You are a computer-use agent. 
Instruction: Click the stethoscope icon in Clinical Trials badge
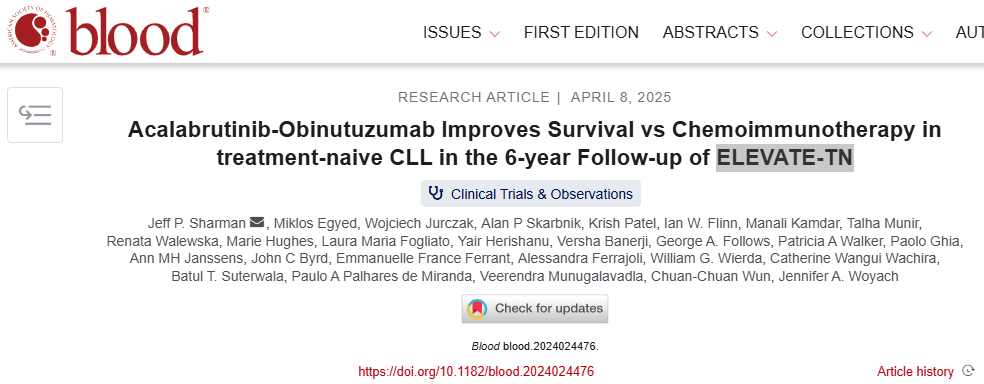point(436,193)
